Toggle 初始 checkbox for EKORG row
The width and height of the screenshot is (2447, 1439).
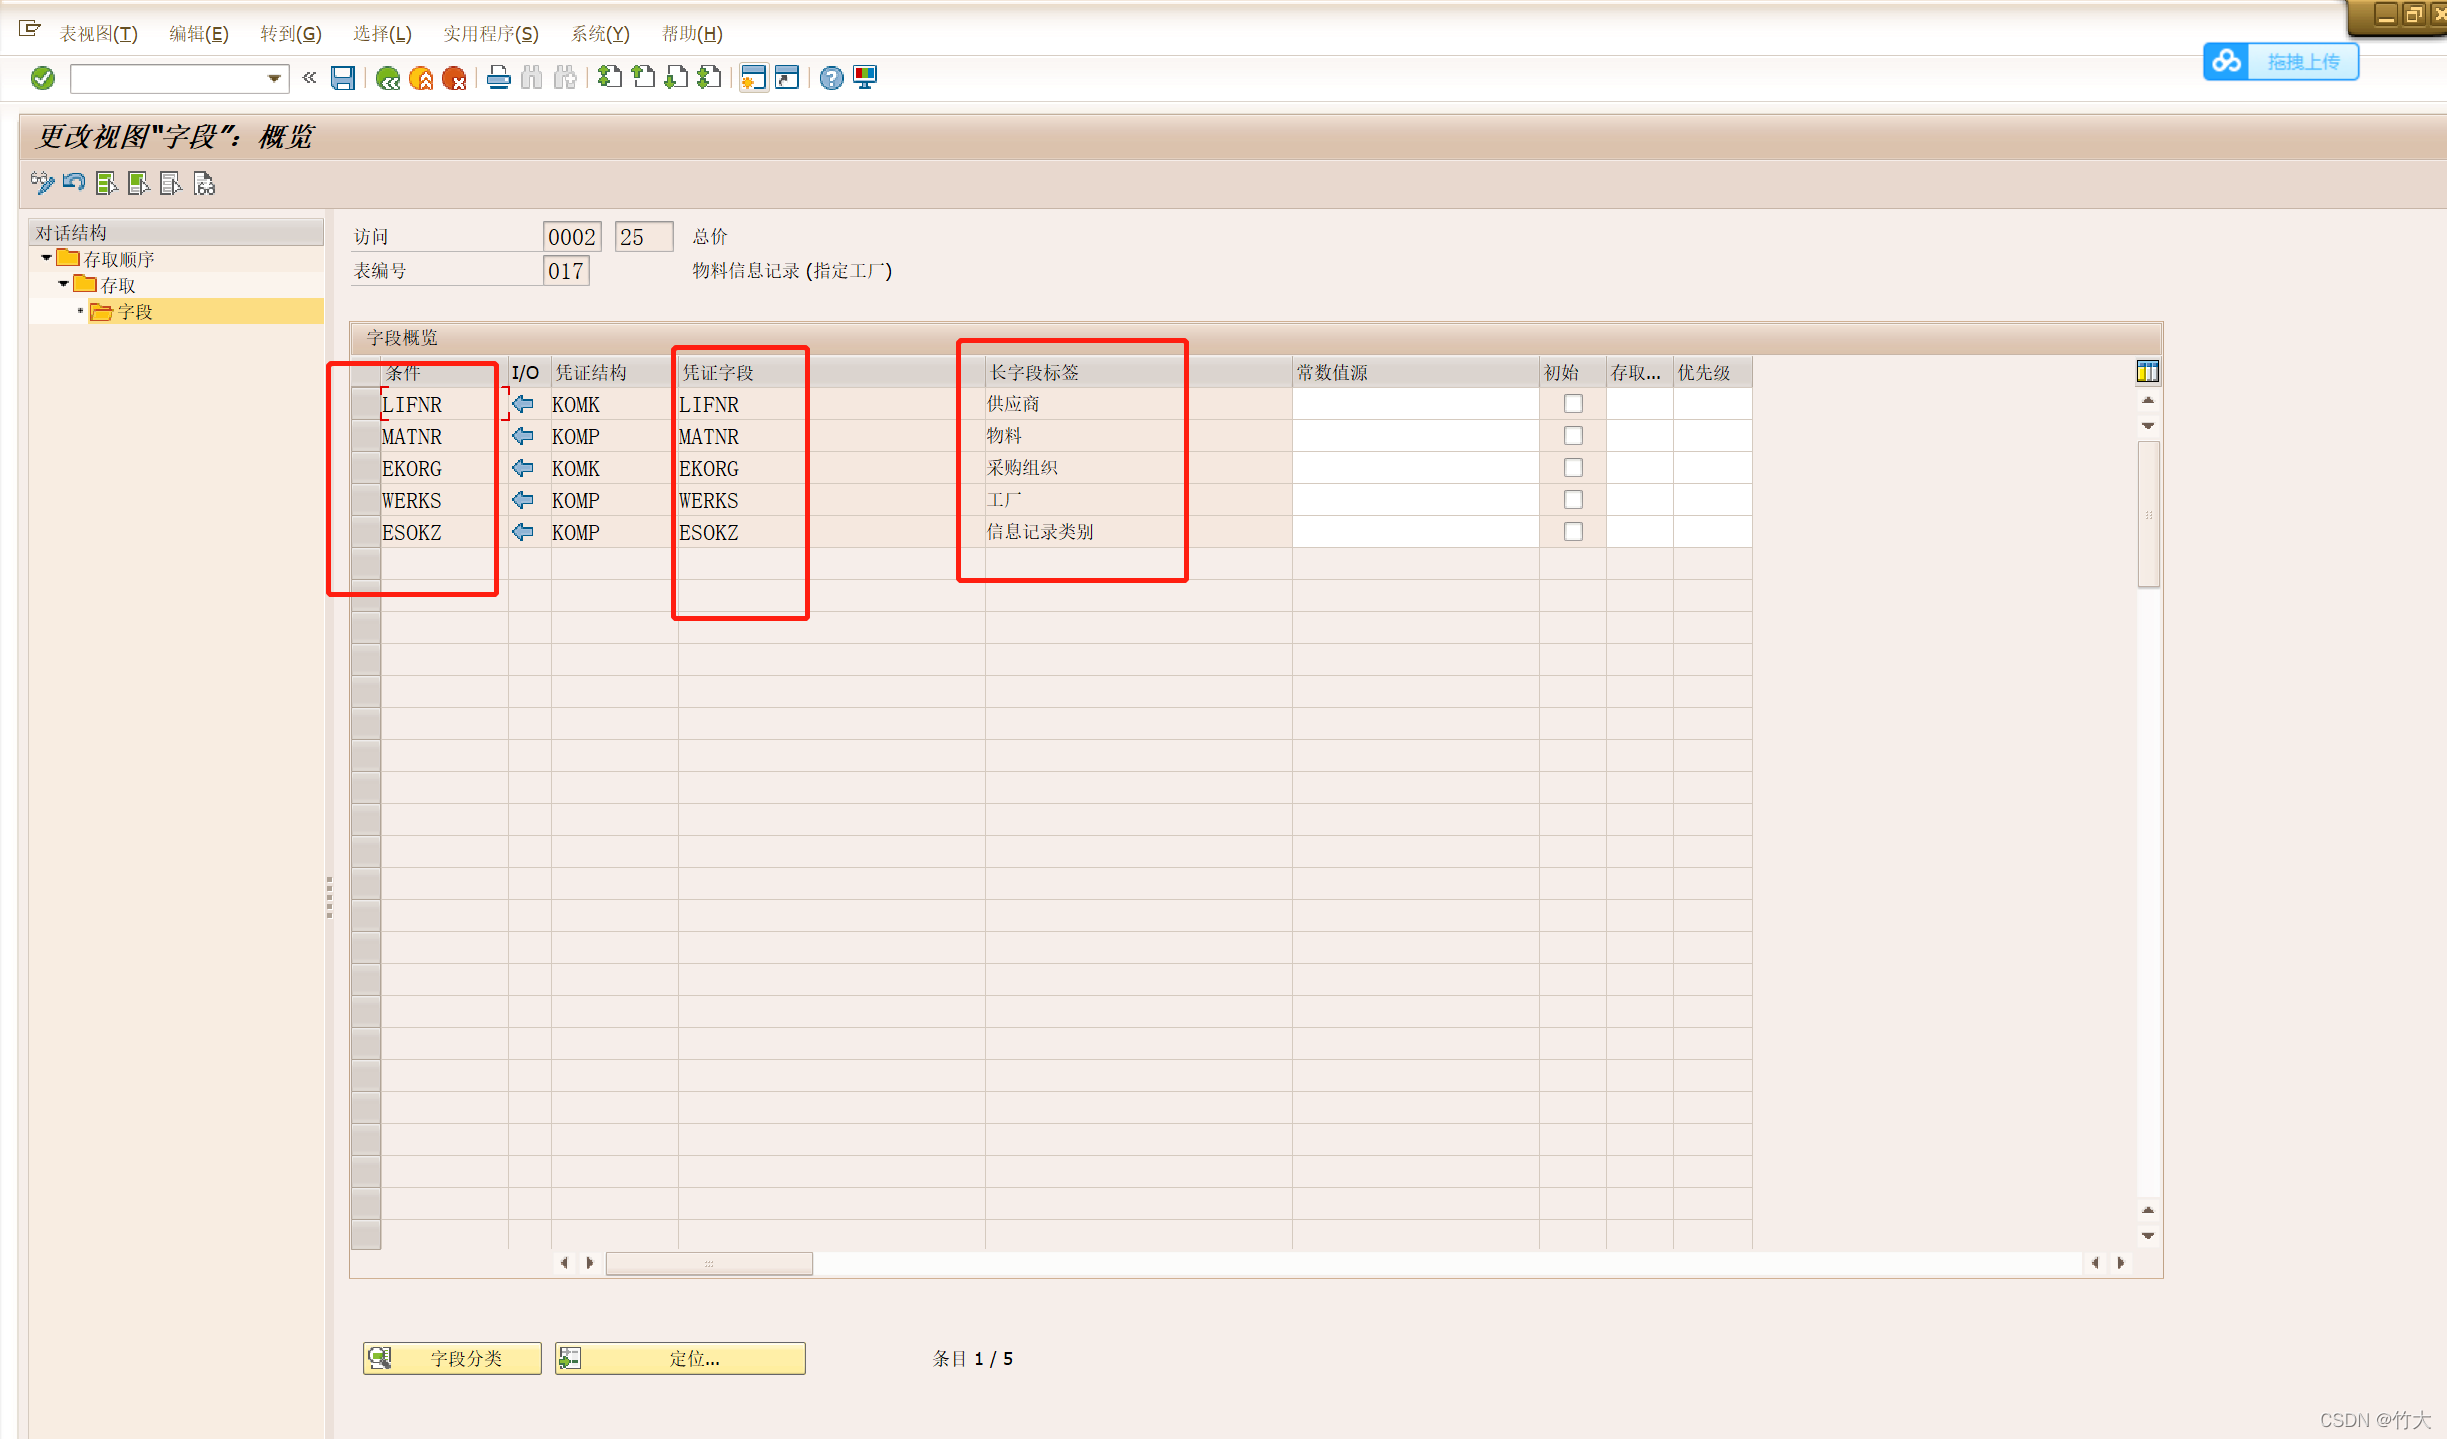(x=1573, y=468)
